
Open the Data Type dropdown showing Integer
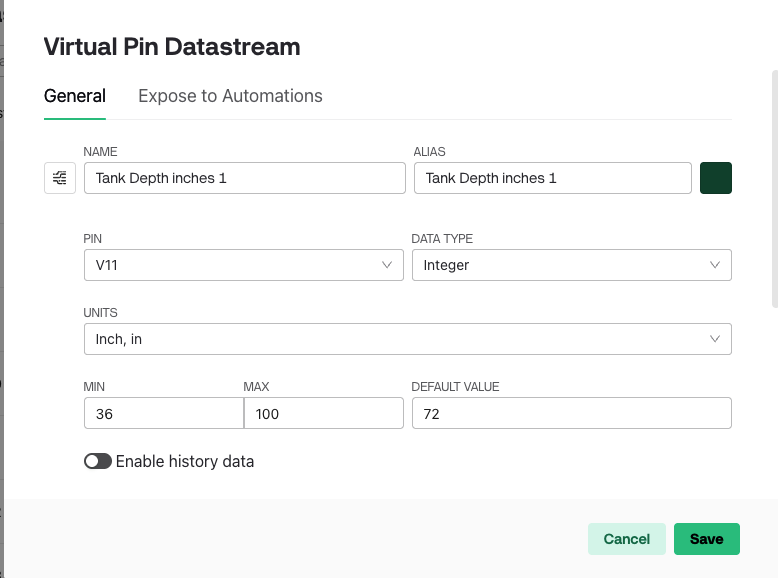[x=560, y=265]
